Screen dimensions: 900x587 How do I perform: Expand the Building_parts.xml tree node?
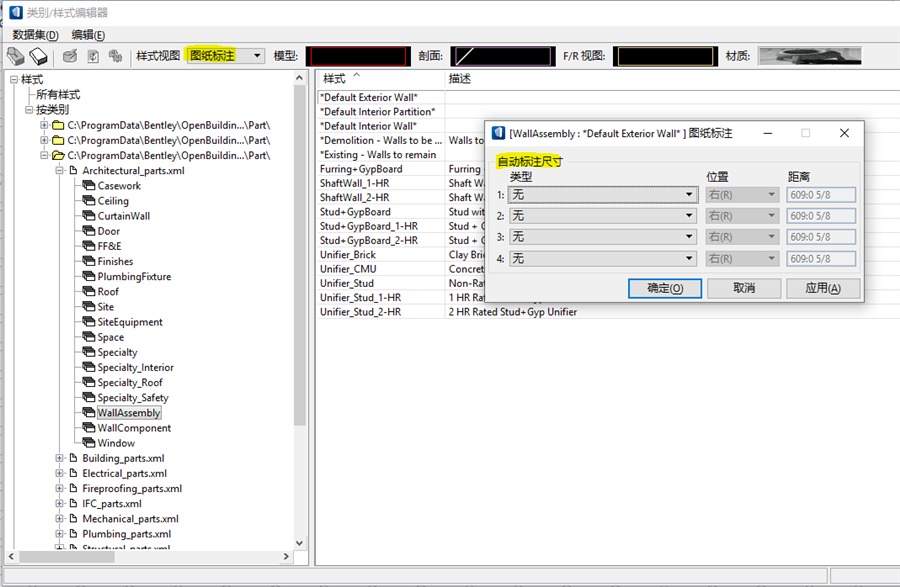click(x=59, y=458)
